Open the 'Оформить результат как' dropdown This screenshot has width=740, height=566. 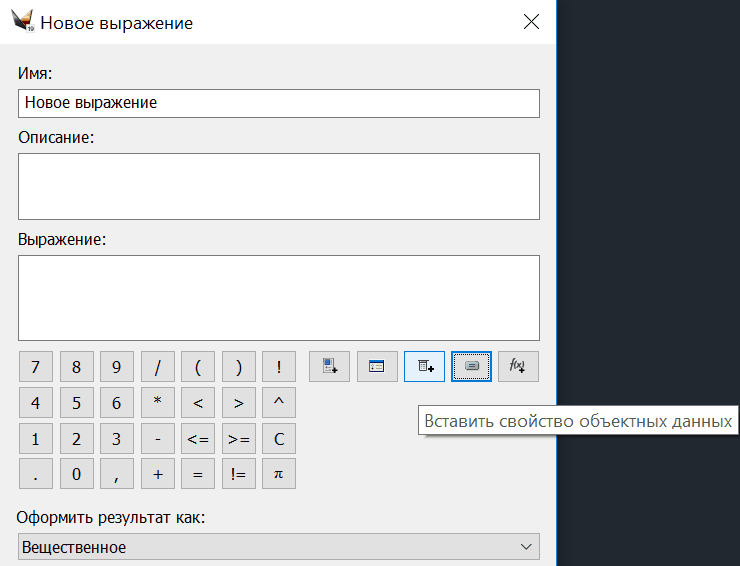tap(279, 547)
